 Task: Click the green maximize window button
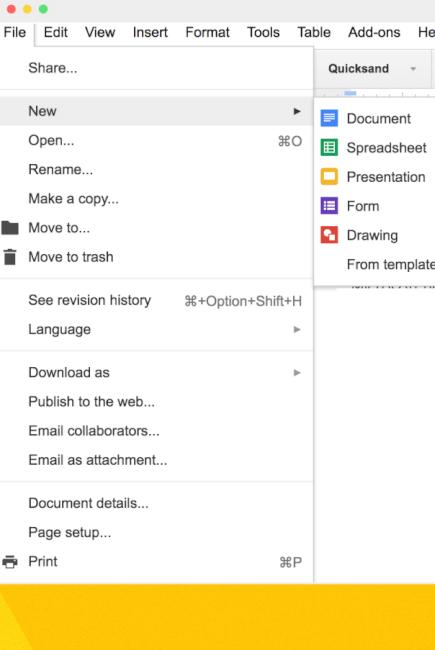coord(43,9)
